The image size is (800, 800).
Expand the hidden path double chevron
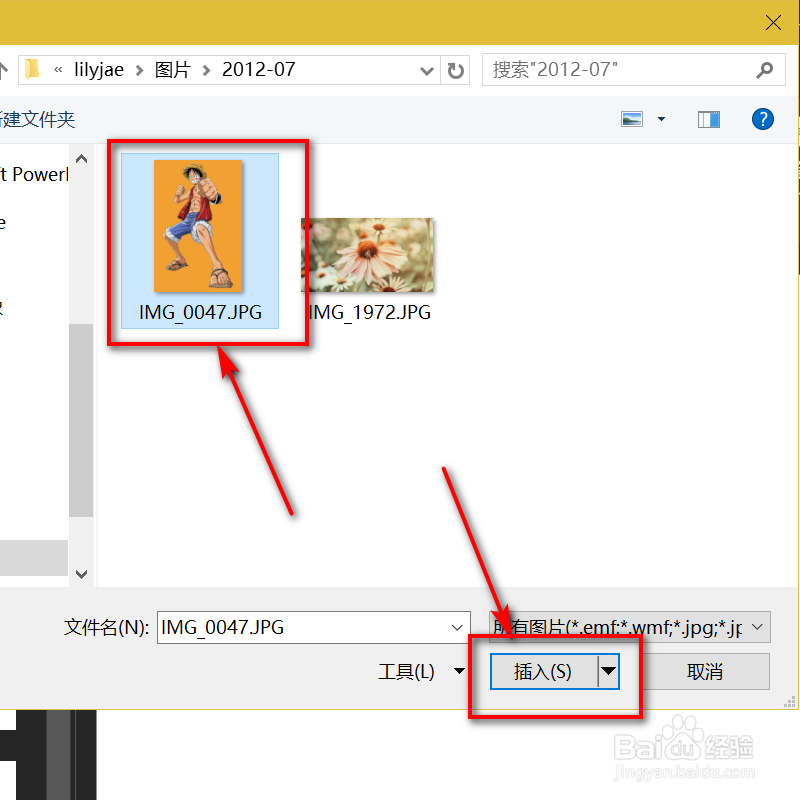pos(58,69)
